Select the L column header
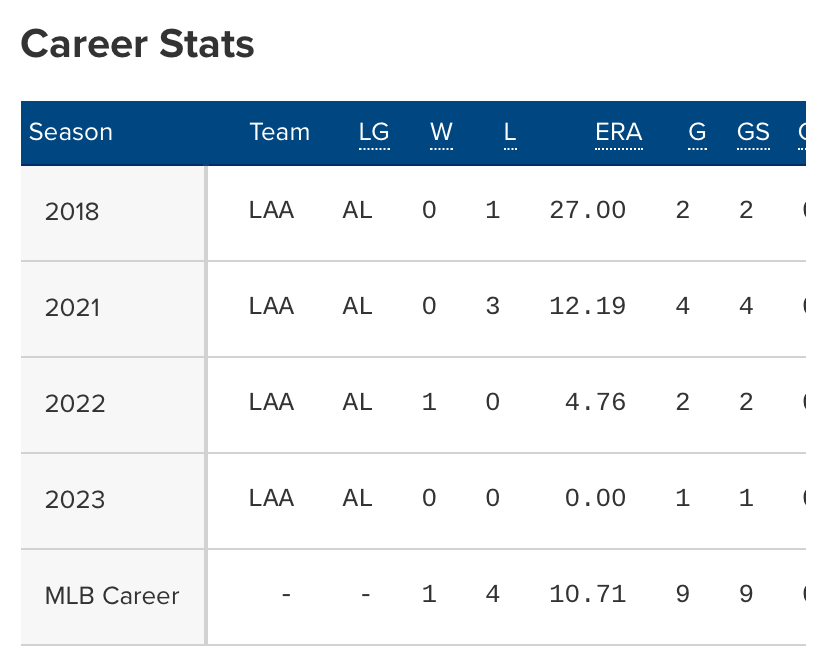Viewport: 828px width, 655px height. [510, 132]
